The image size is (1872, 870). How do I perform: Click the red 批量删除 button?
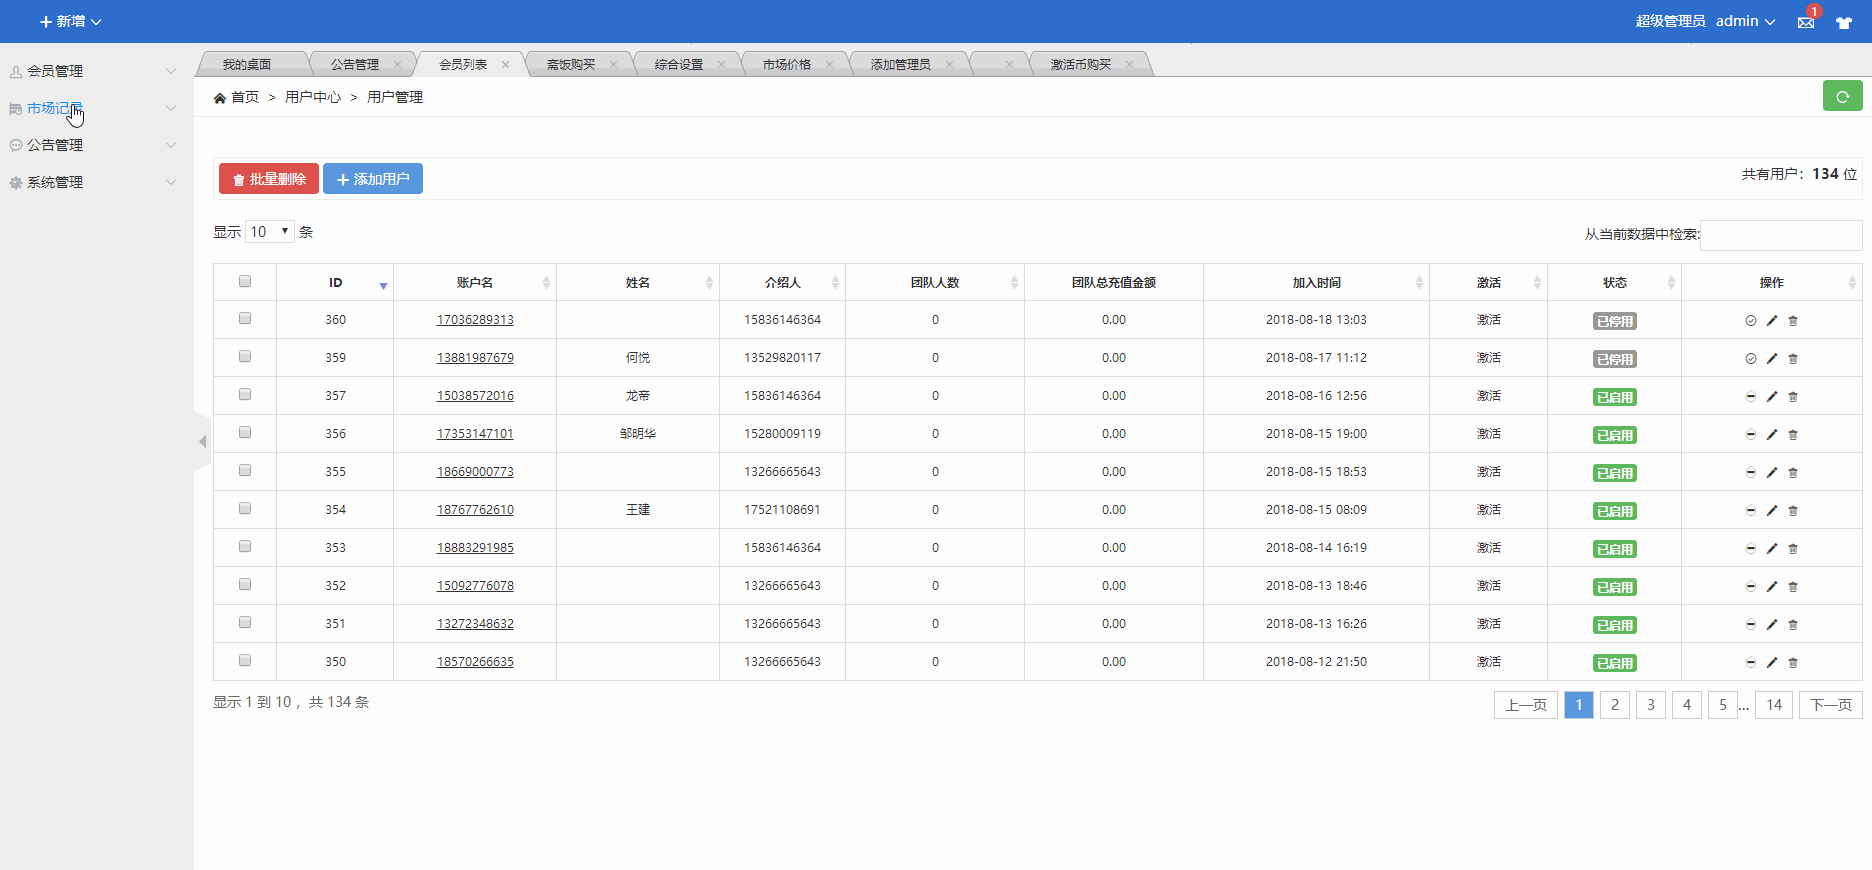point(269,179)
